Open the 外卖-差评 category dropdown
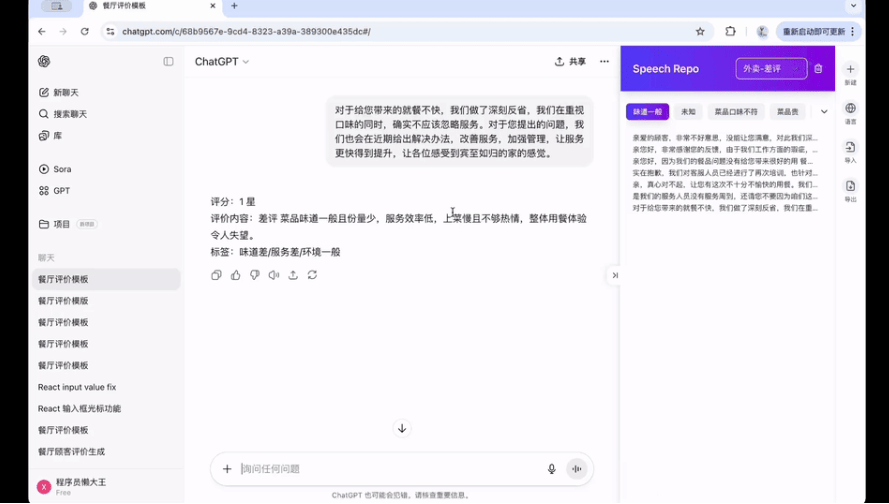Screen dimensions: 889x504 click(771, 69)
